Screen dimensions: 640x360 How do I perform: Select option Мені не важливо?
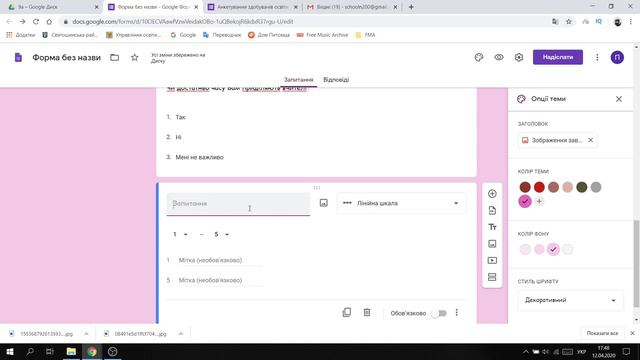pos(199,157)
